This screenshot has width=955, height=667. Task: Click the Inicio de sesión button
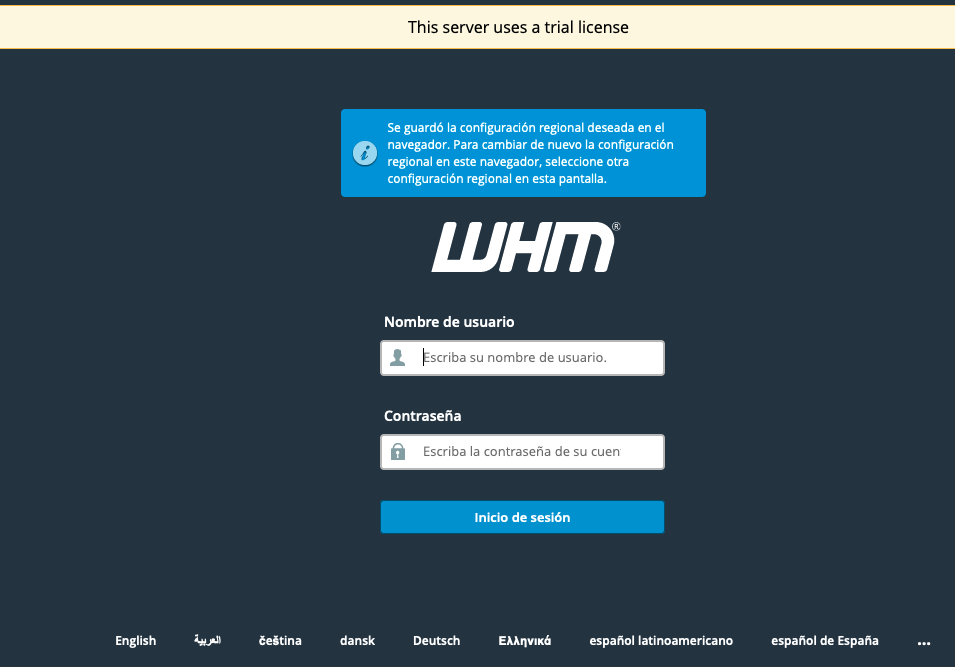(x=523, y=517)
